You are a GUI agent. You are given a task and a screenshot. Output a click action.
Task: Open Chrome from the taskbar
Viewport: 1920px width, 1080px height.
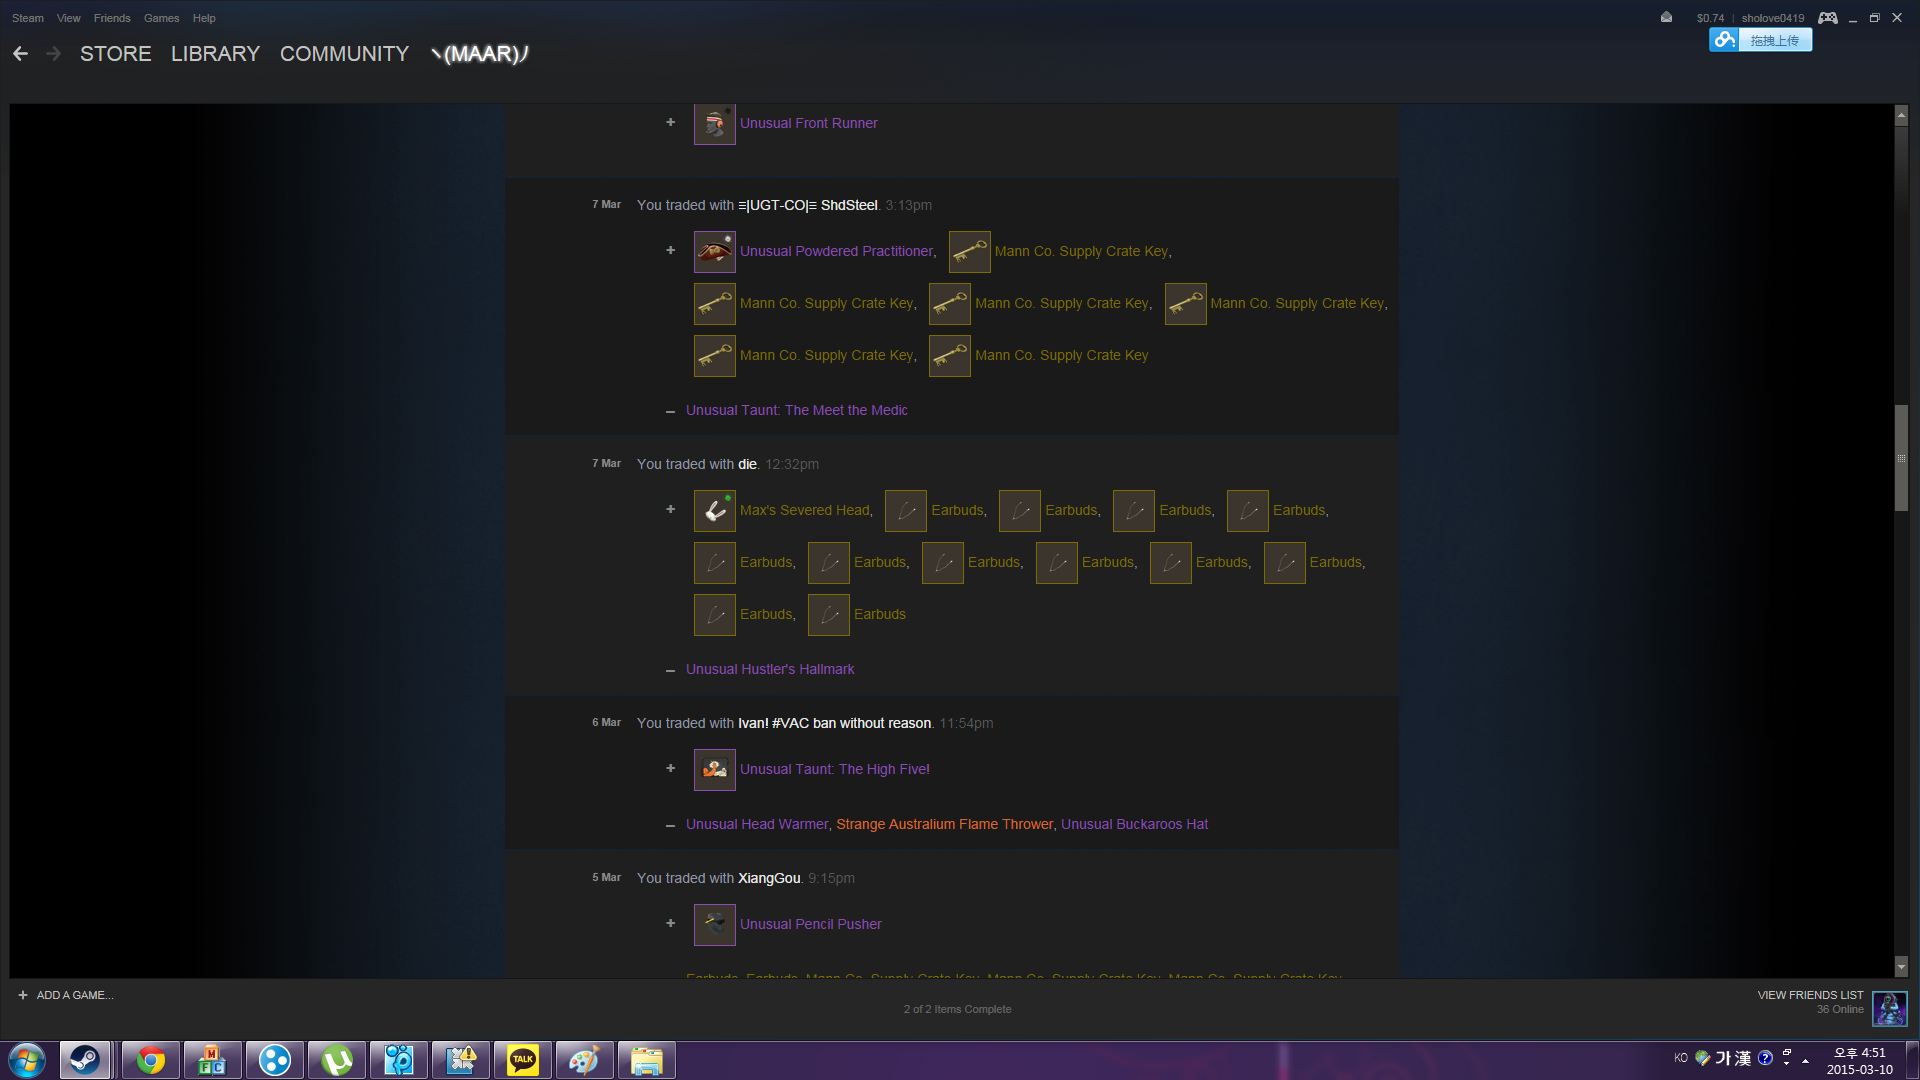point(151,1060)
